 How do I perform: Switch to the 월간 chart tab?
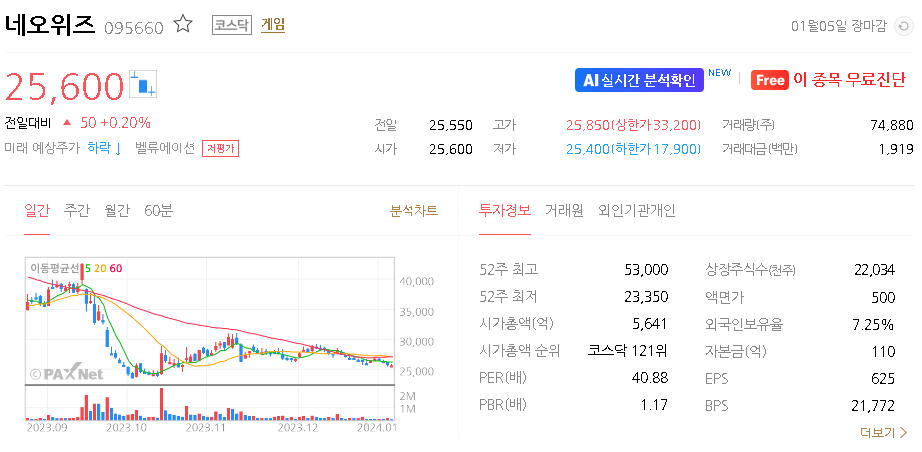(116, 210)
